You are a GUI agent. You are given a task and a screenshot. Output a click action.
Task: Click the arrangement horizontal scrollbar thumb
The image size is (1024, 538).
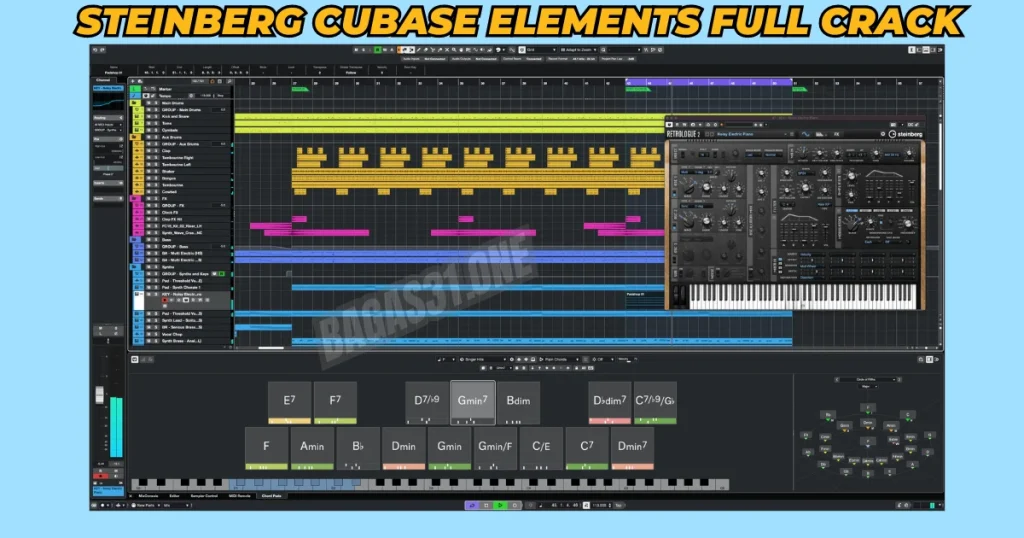point(271,348)
